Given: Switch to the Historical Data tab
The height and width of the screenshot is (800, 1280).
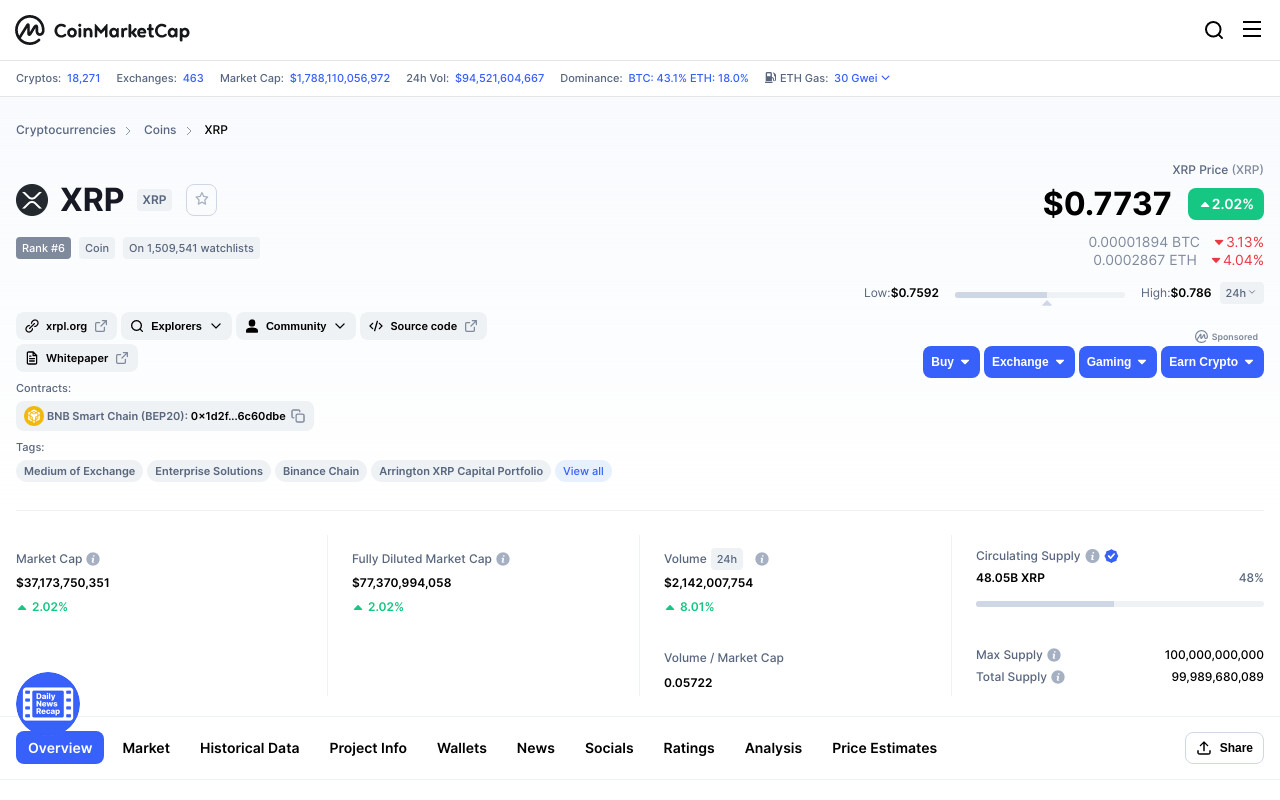Looking at the screenshot, I should point(250,748).
